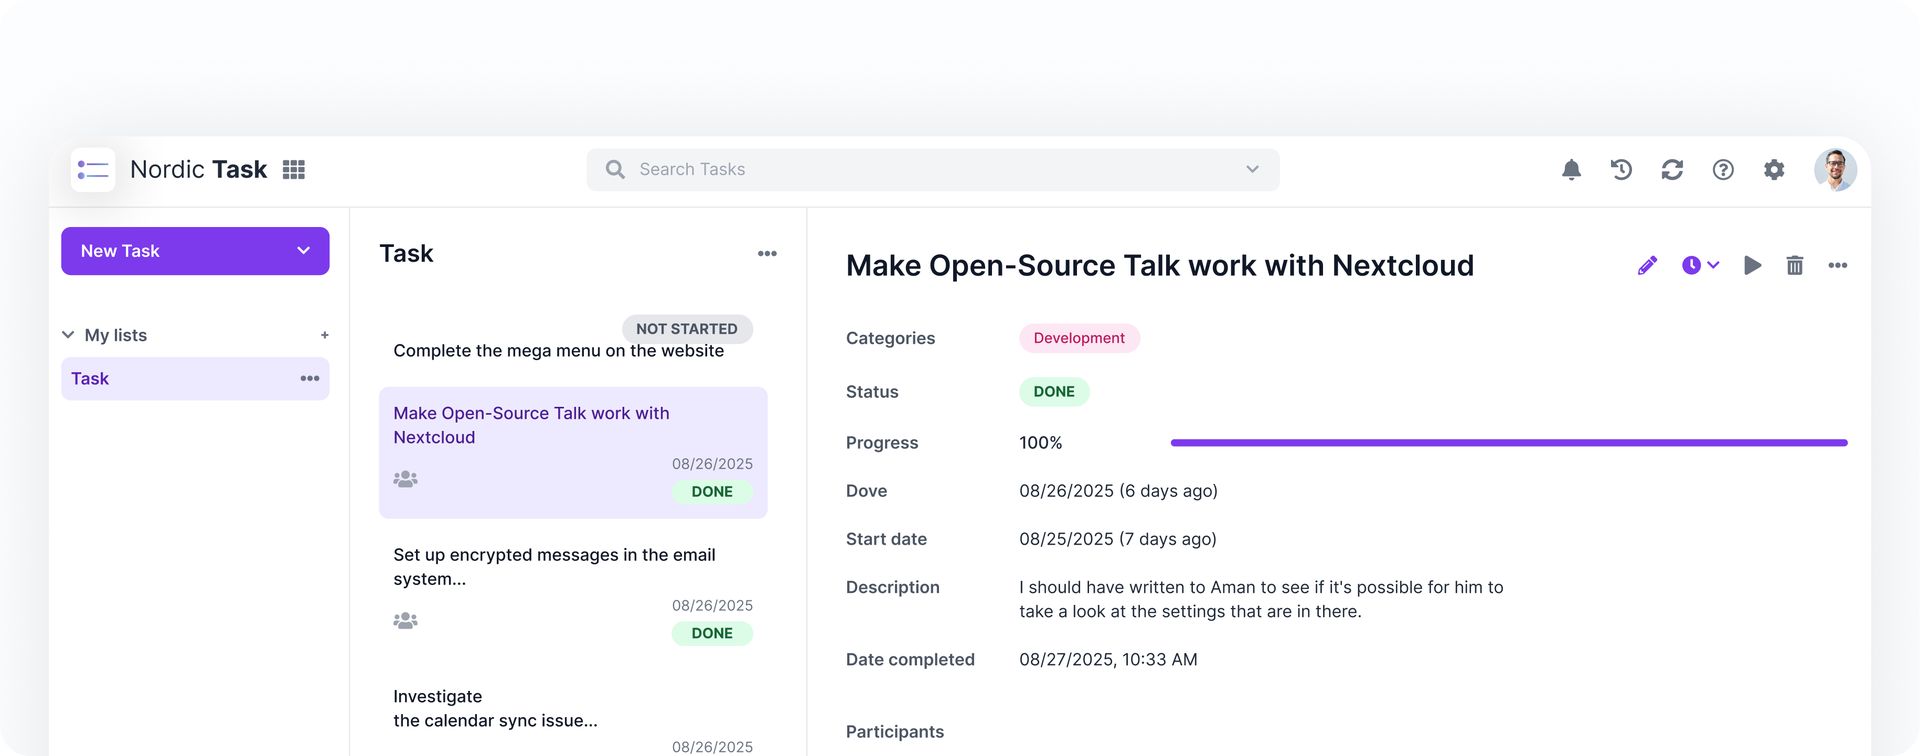Open the help question mark icon
This screenshot has width=1920, height=756.
pyautogui.click(x=1723, y=170)
